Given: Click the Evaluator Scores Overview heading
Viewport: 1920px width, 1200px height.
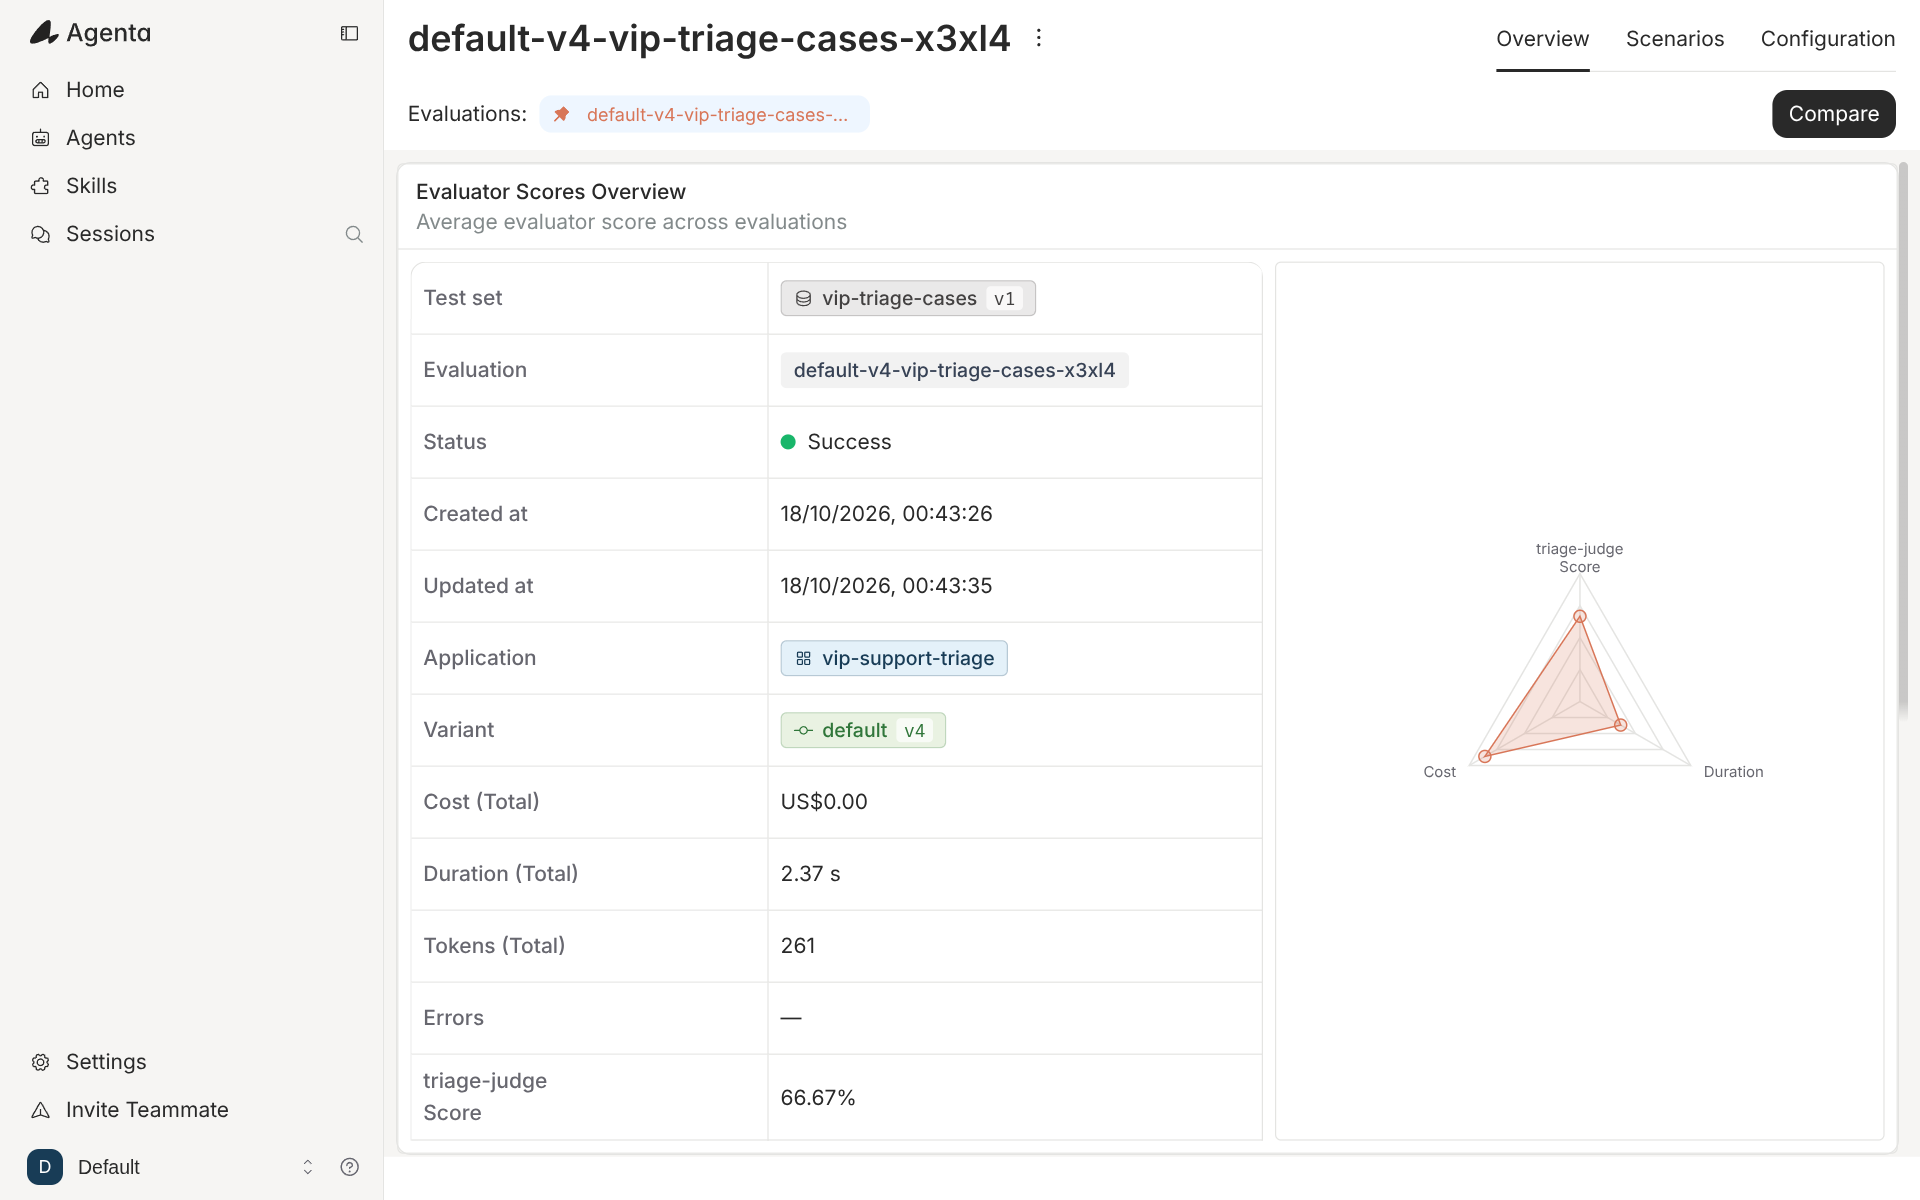Looking at the screenshot, I should click(x=551, y=192).
